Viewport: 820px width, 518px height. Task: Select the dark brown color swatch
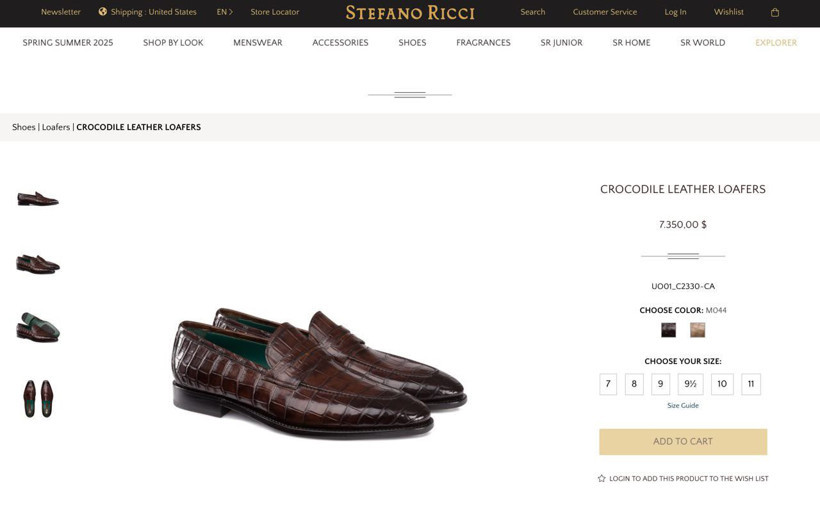click(x=668, y=330)
